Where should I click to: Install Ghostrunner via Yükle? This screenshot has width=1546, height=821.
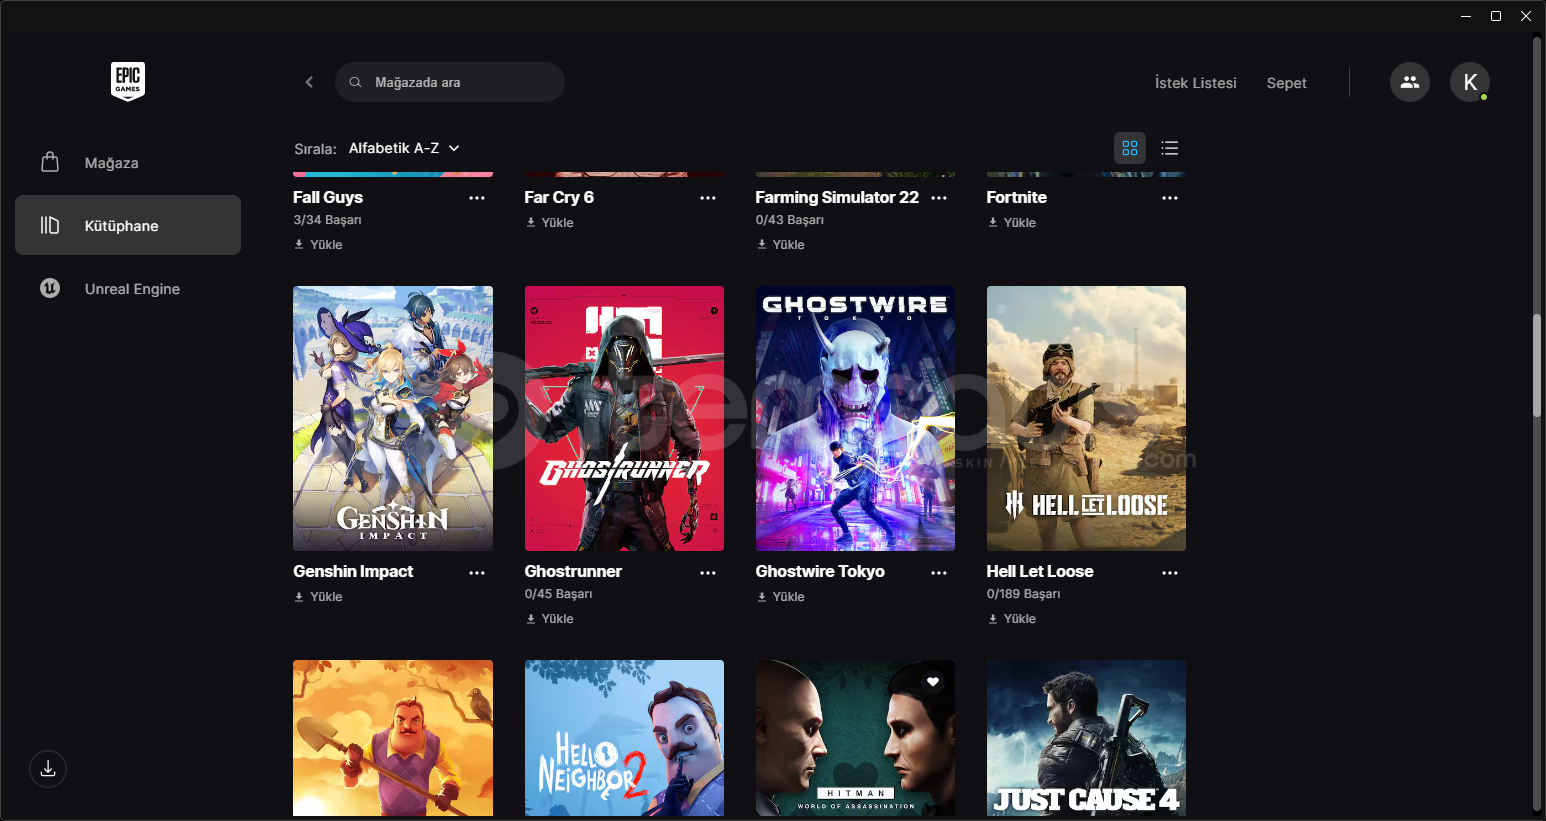pos(549,618)
